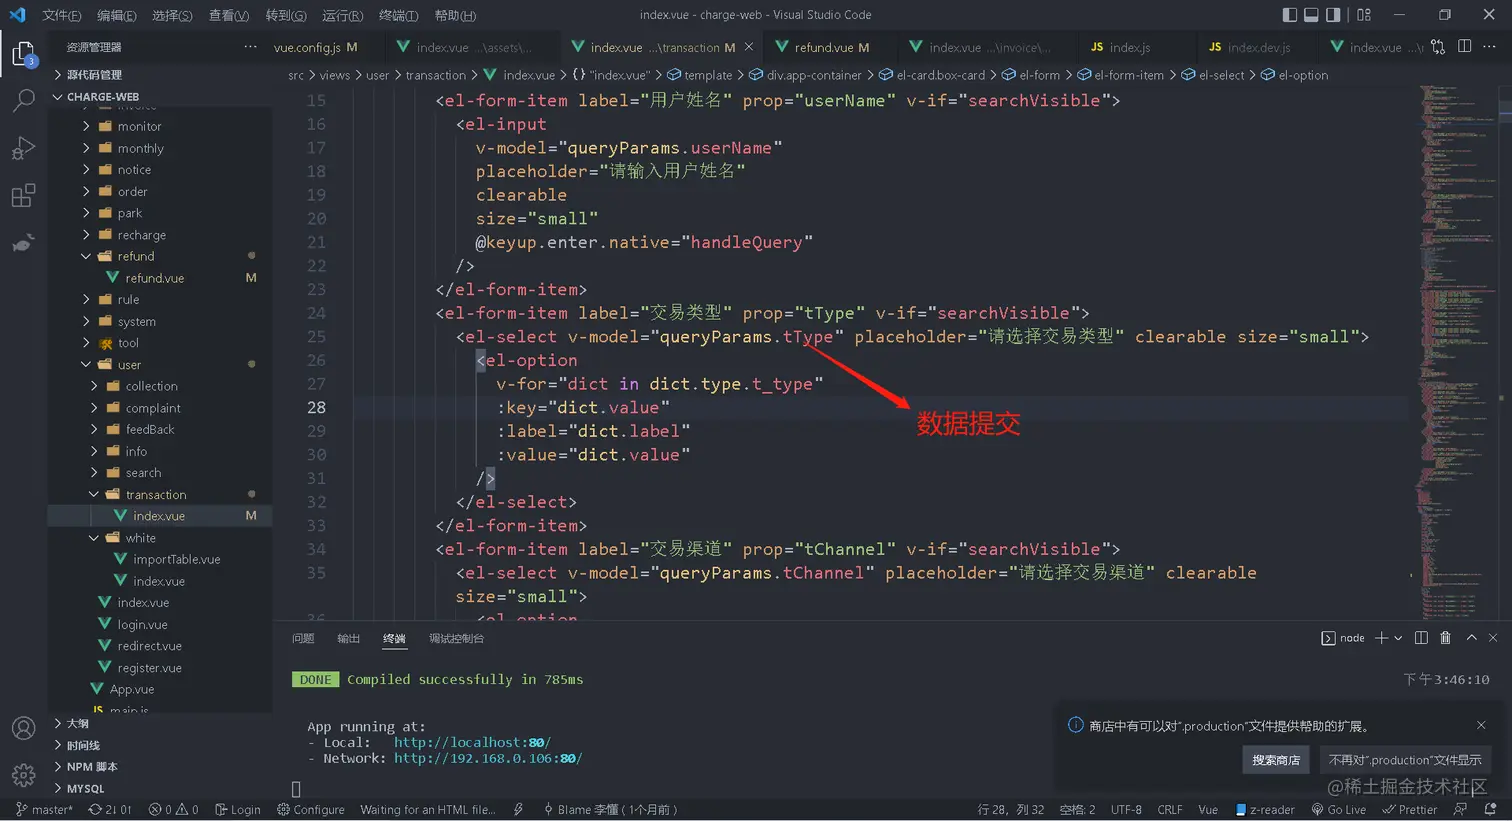Maximize the terminal panel with the up chevron
The height and width of the screenshot is (821, 1512).
[1471, 638]
